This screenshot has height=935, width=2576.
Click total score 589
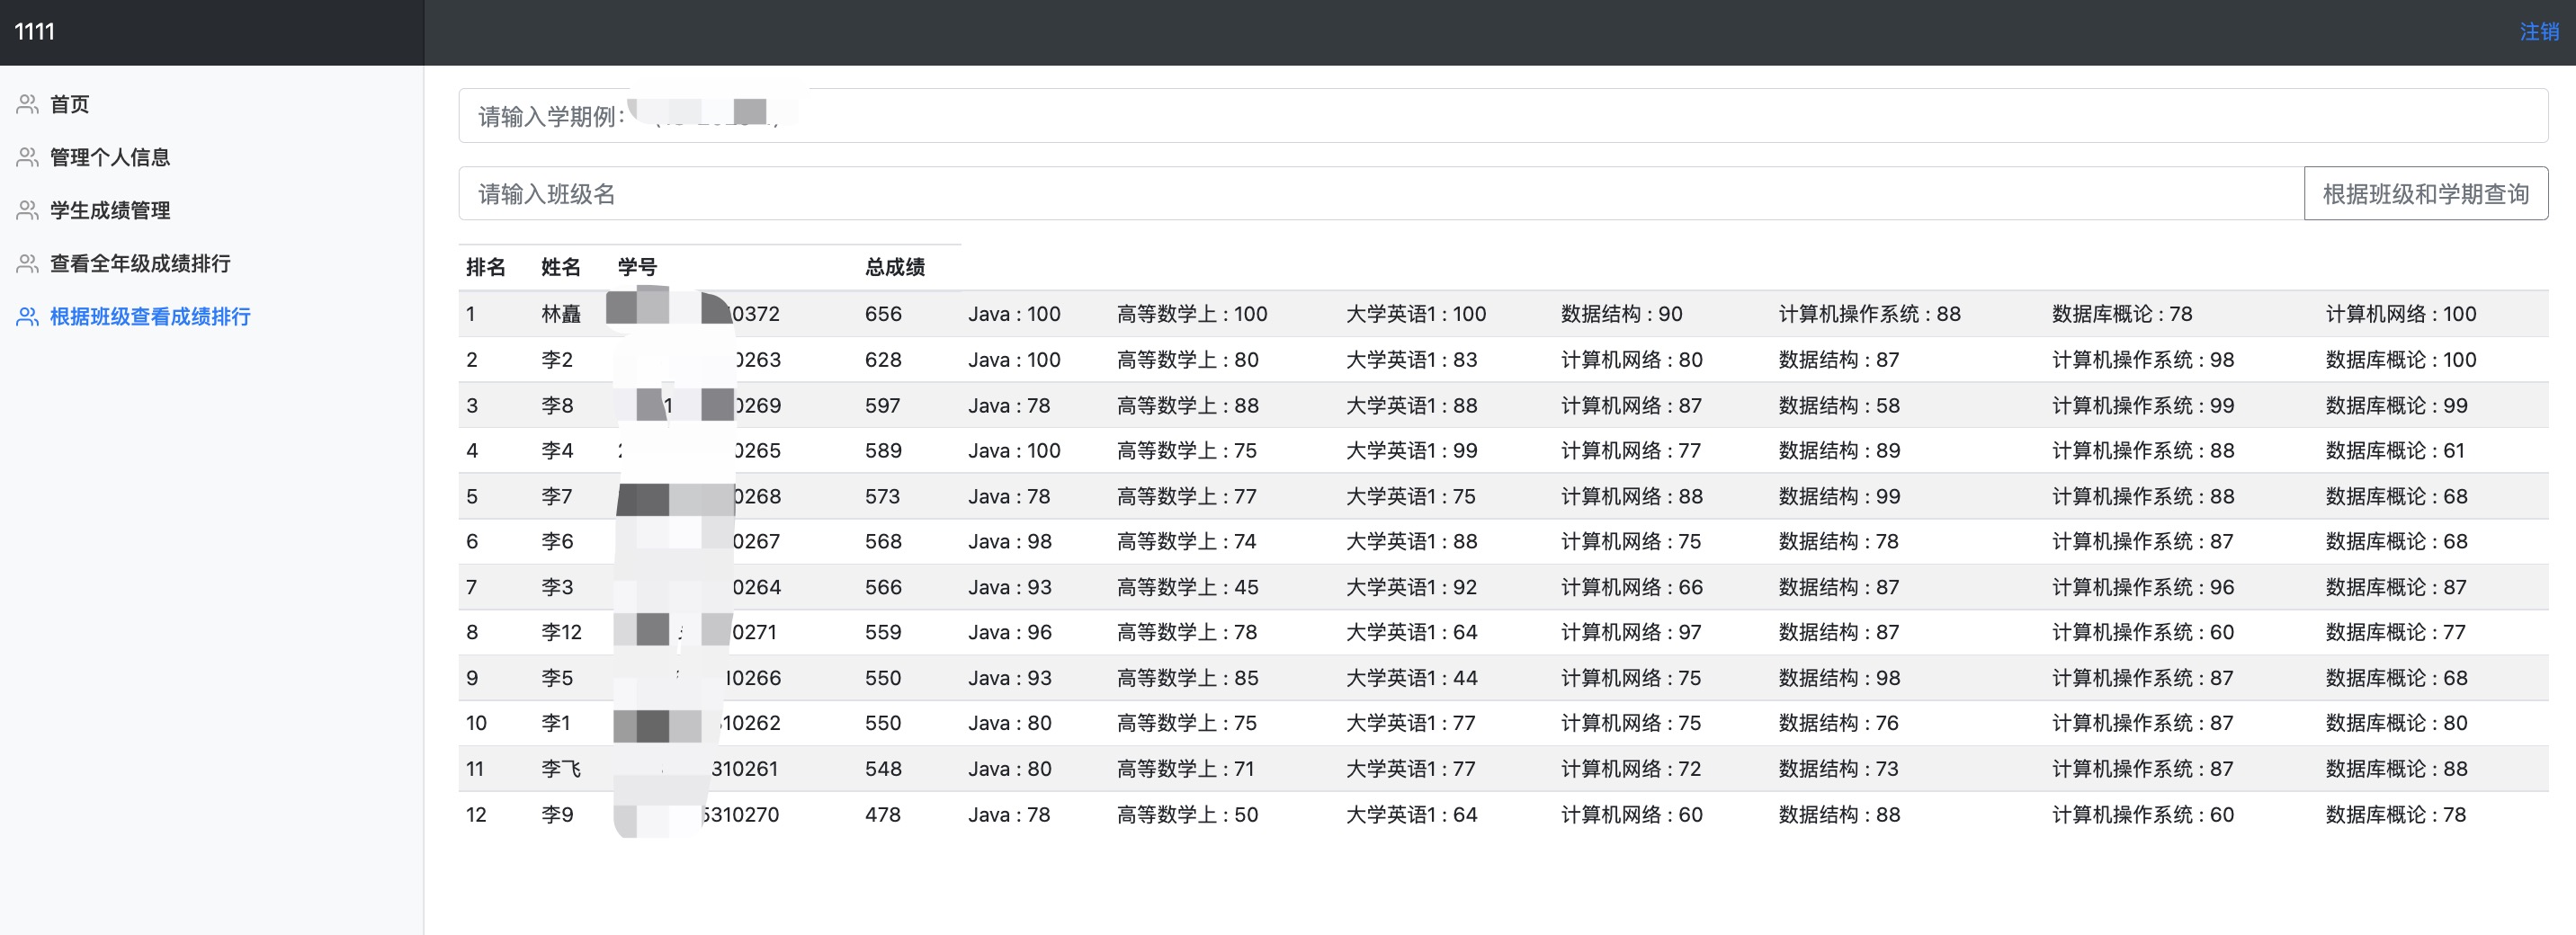(x=883, y=451)
